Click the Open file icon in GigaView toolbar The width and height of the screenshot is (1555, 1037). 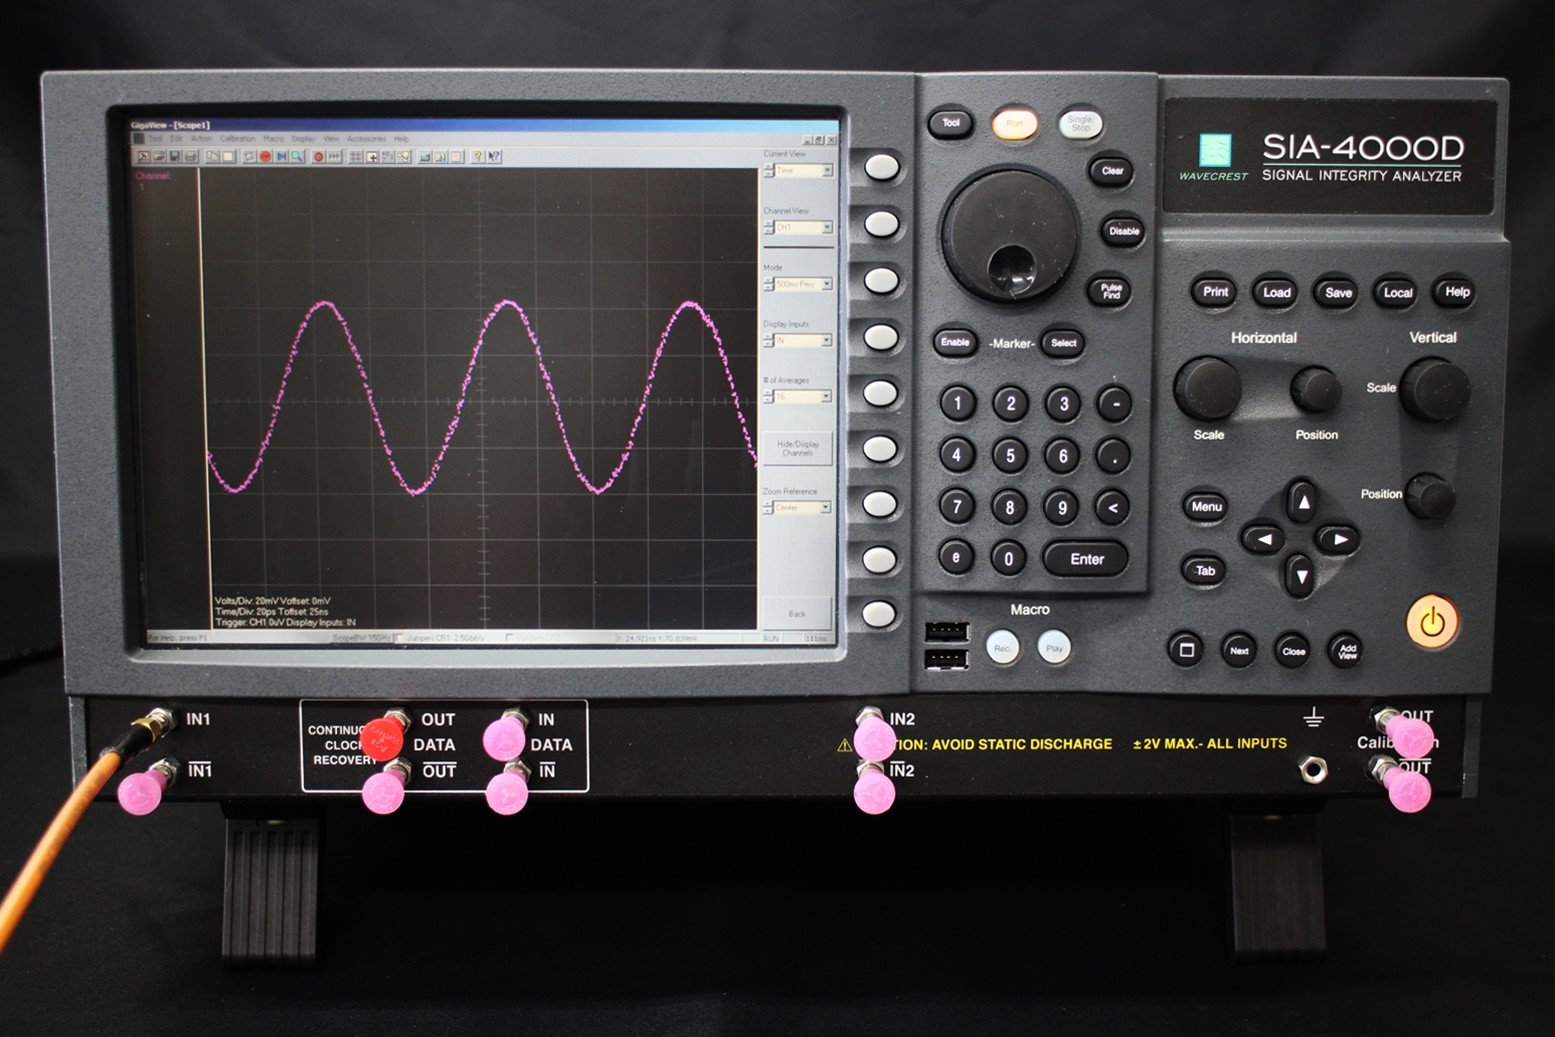coord(159,157)
